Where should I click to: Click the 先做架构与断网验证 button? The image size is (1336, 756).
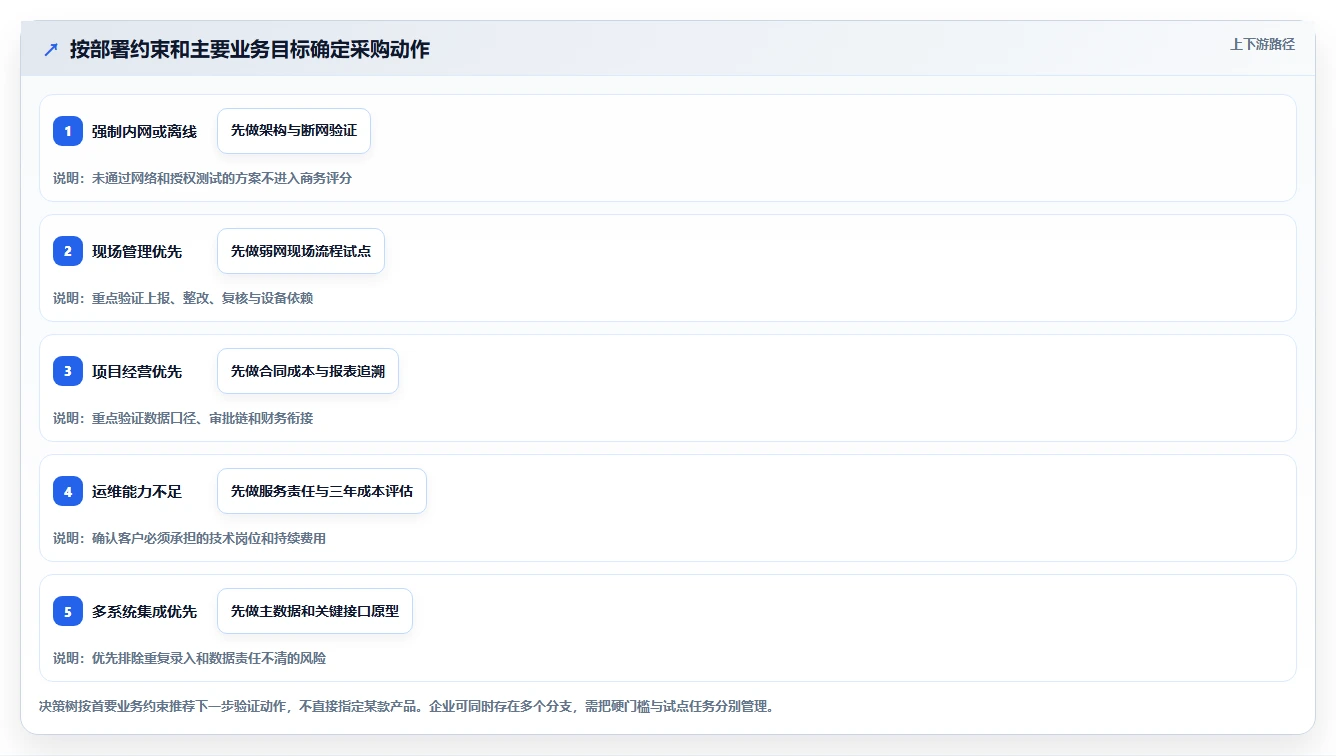point(294,131)
